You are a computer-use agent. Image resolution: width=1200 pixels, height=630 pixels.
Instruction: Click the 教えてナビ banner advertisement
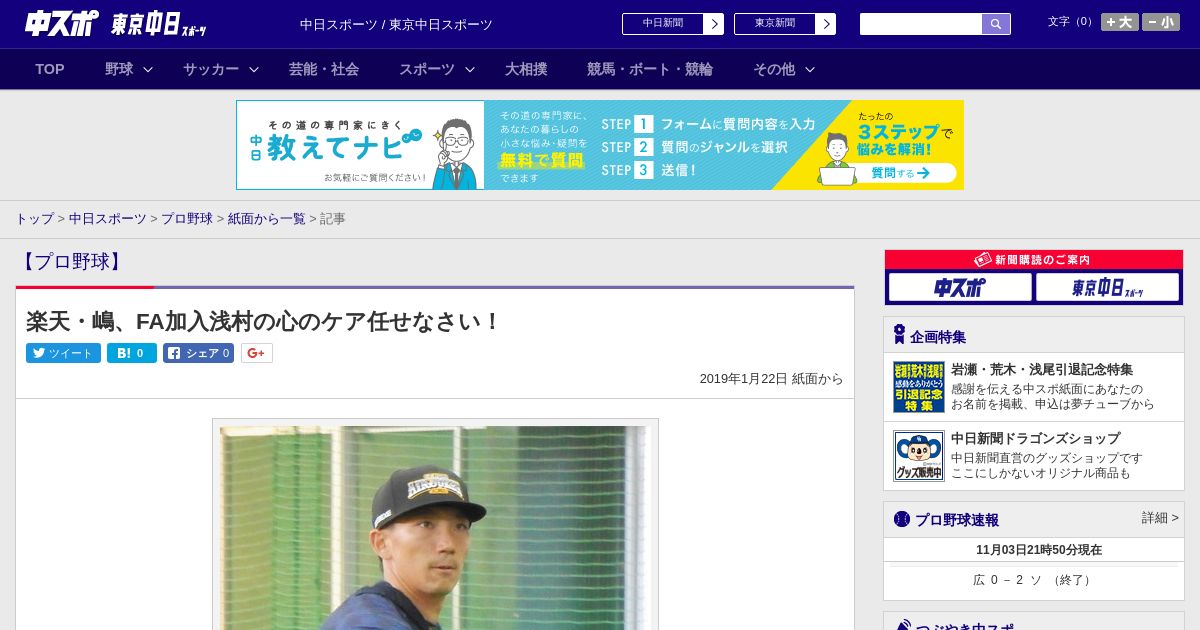click(x=600, y=145)
